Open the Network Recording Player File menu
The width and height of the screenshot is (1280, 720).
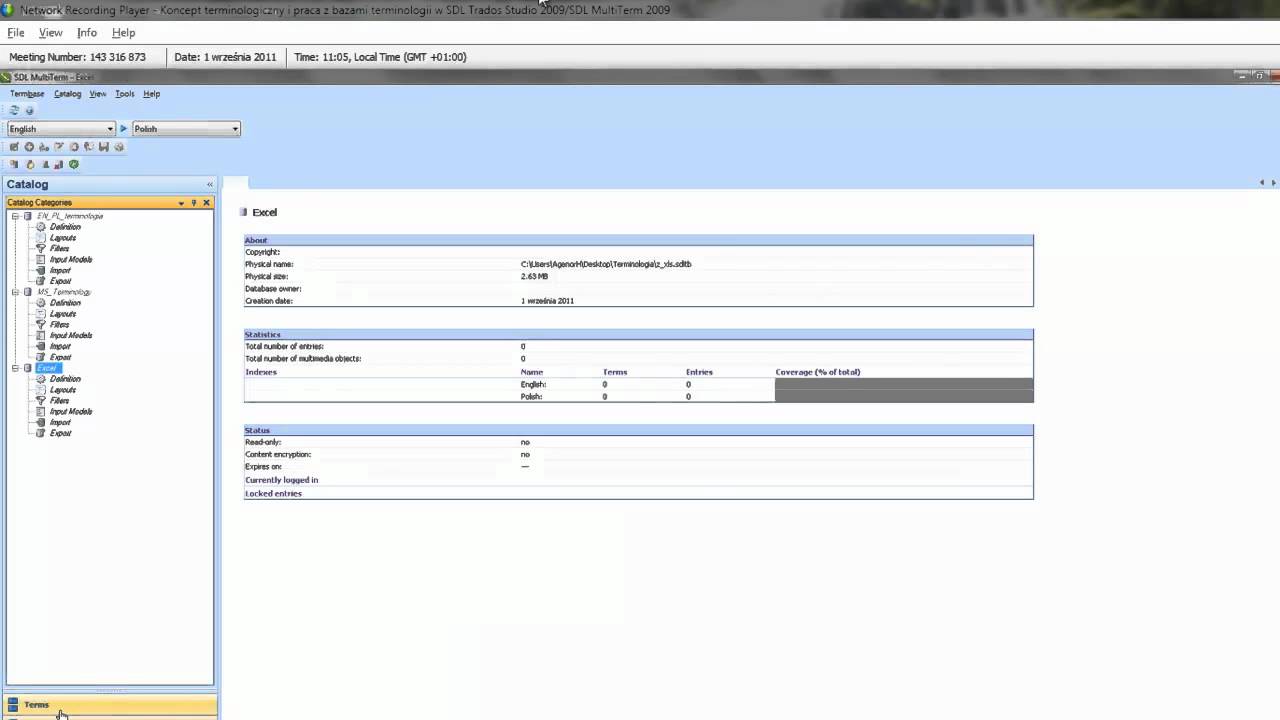[16, 33]
